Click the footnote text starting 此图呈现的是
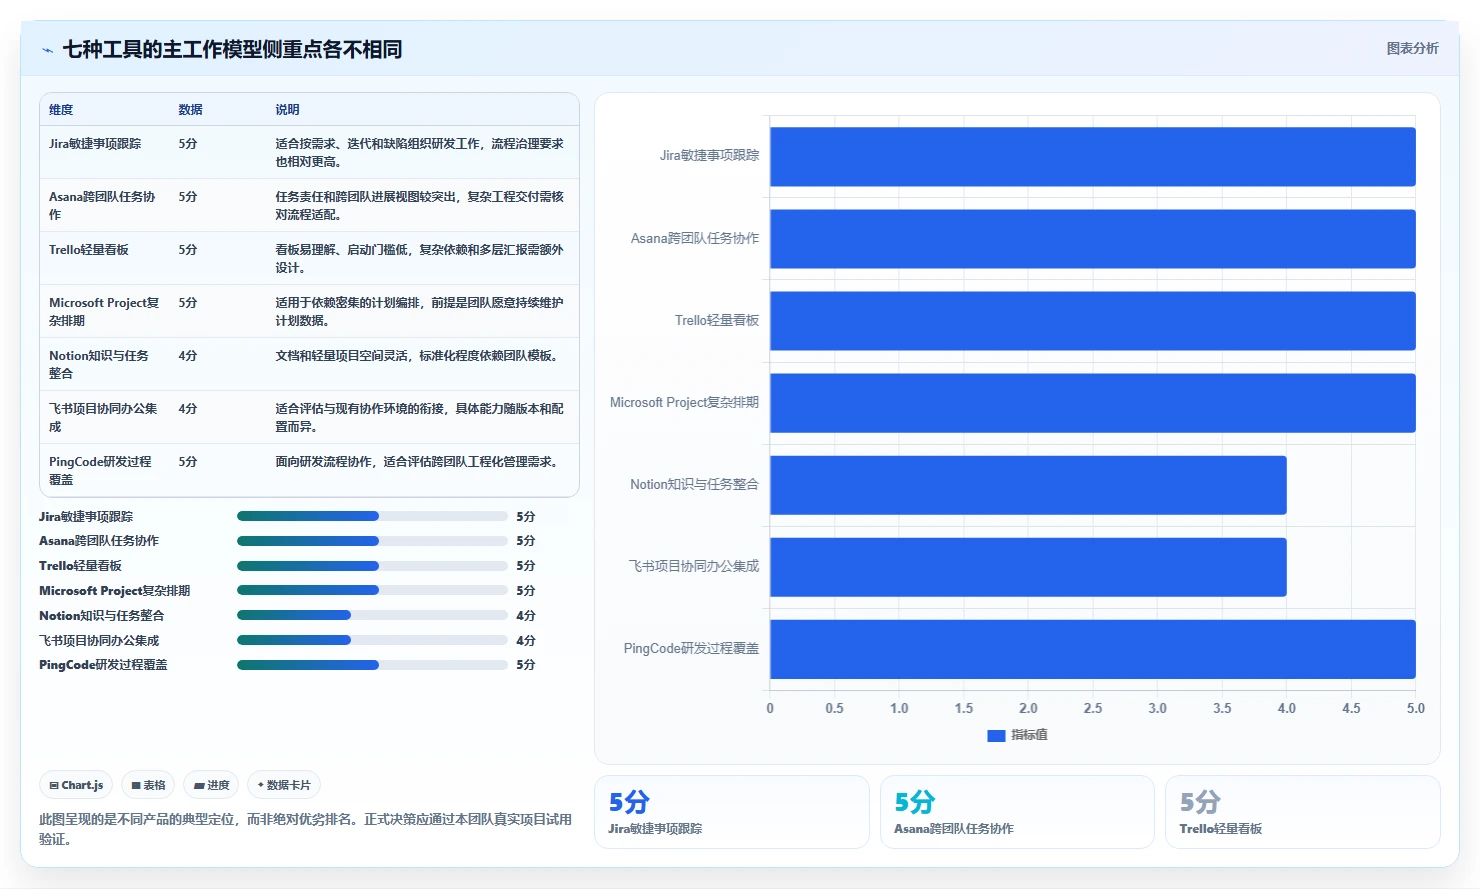The height and width of the screenshot is (889, 1480). pos(305,829)
